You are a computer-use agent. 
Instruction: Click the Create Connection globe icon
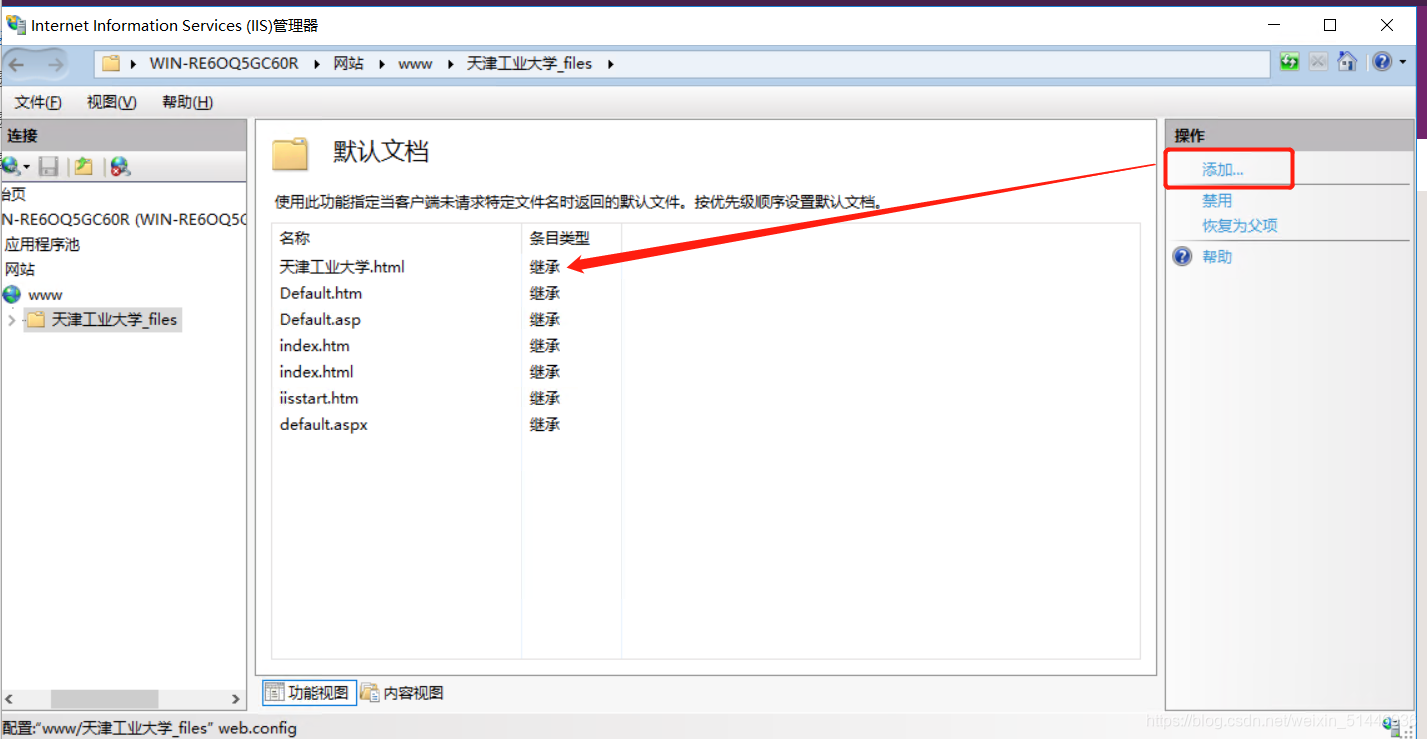[11, 166]
